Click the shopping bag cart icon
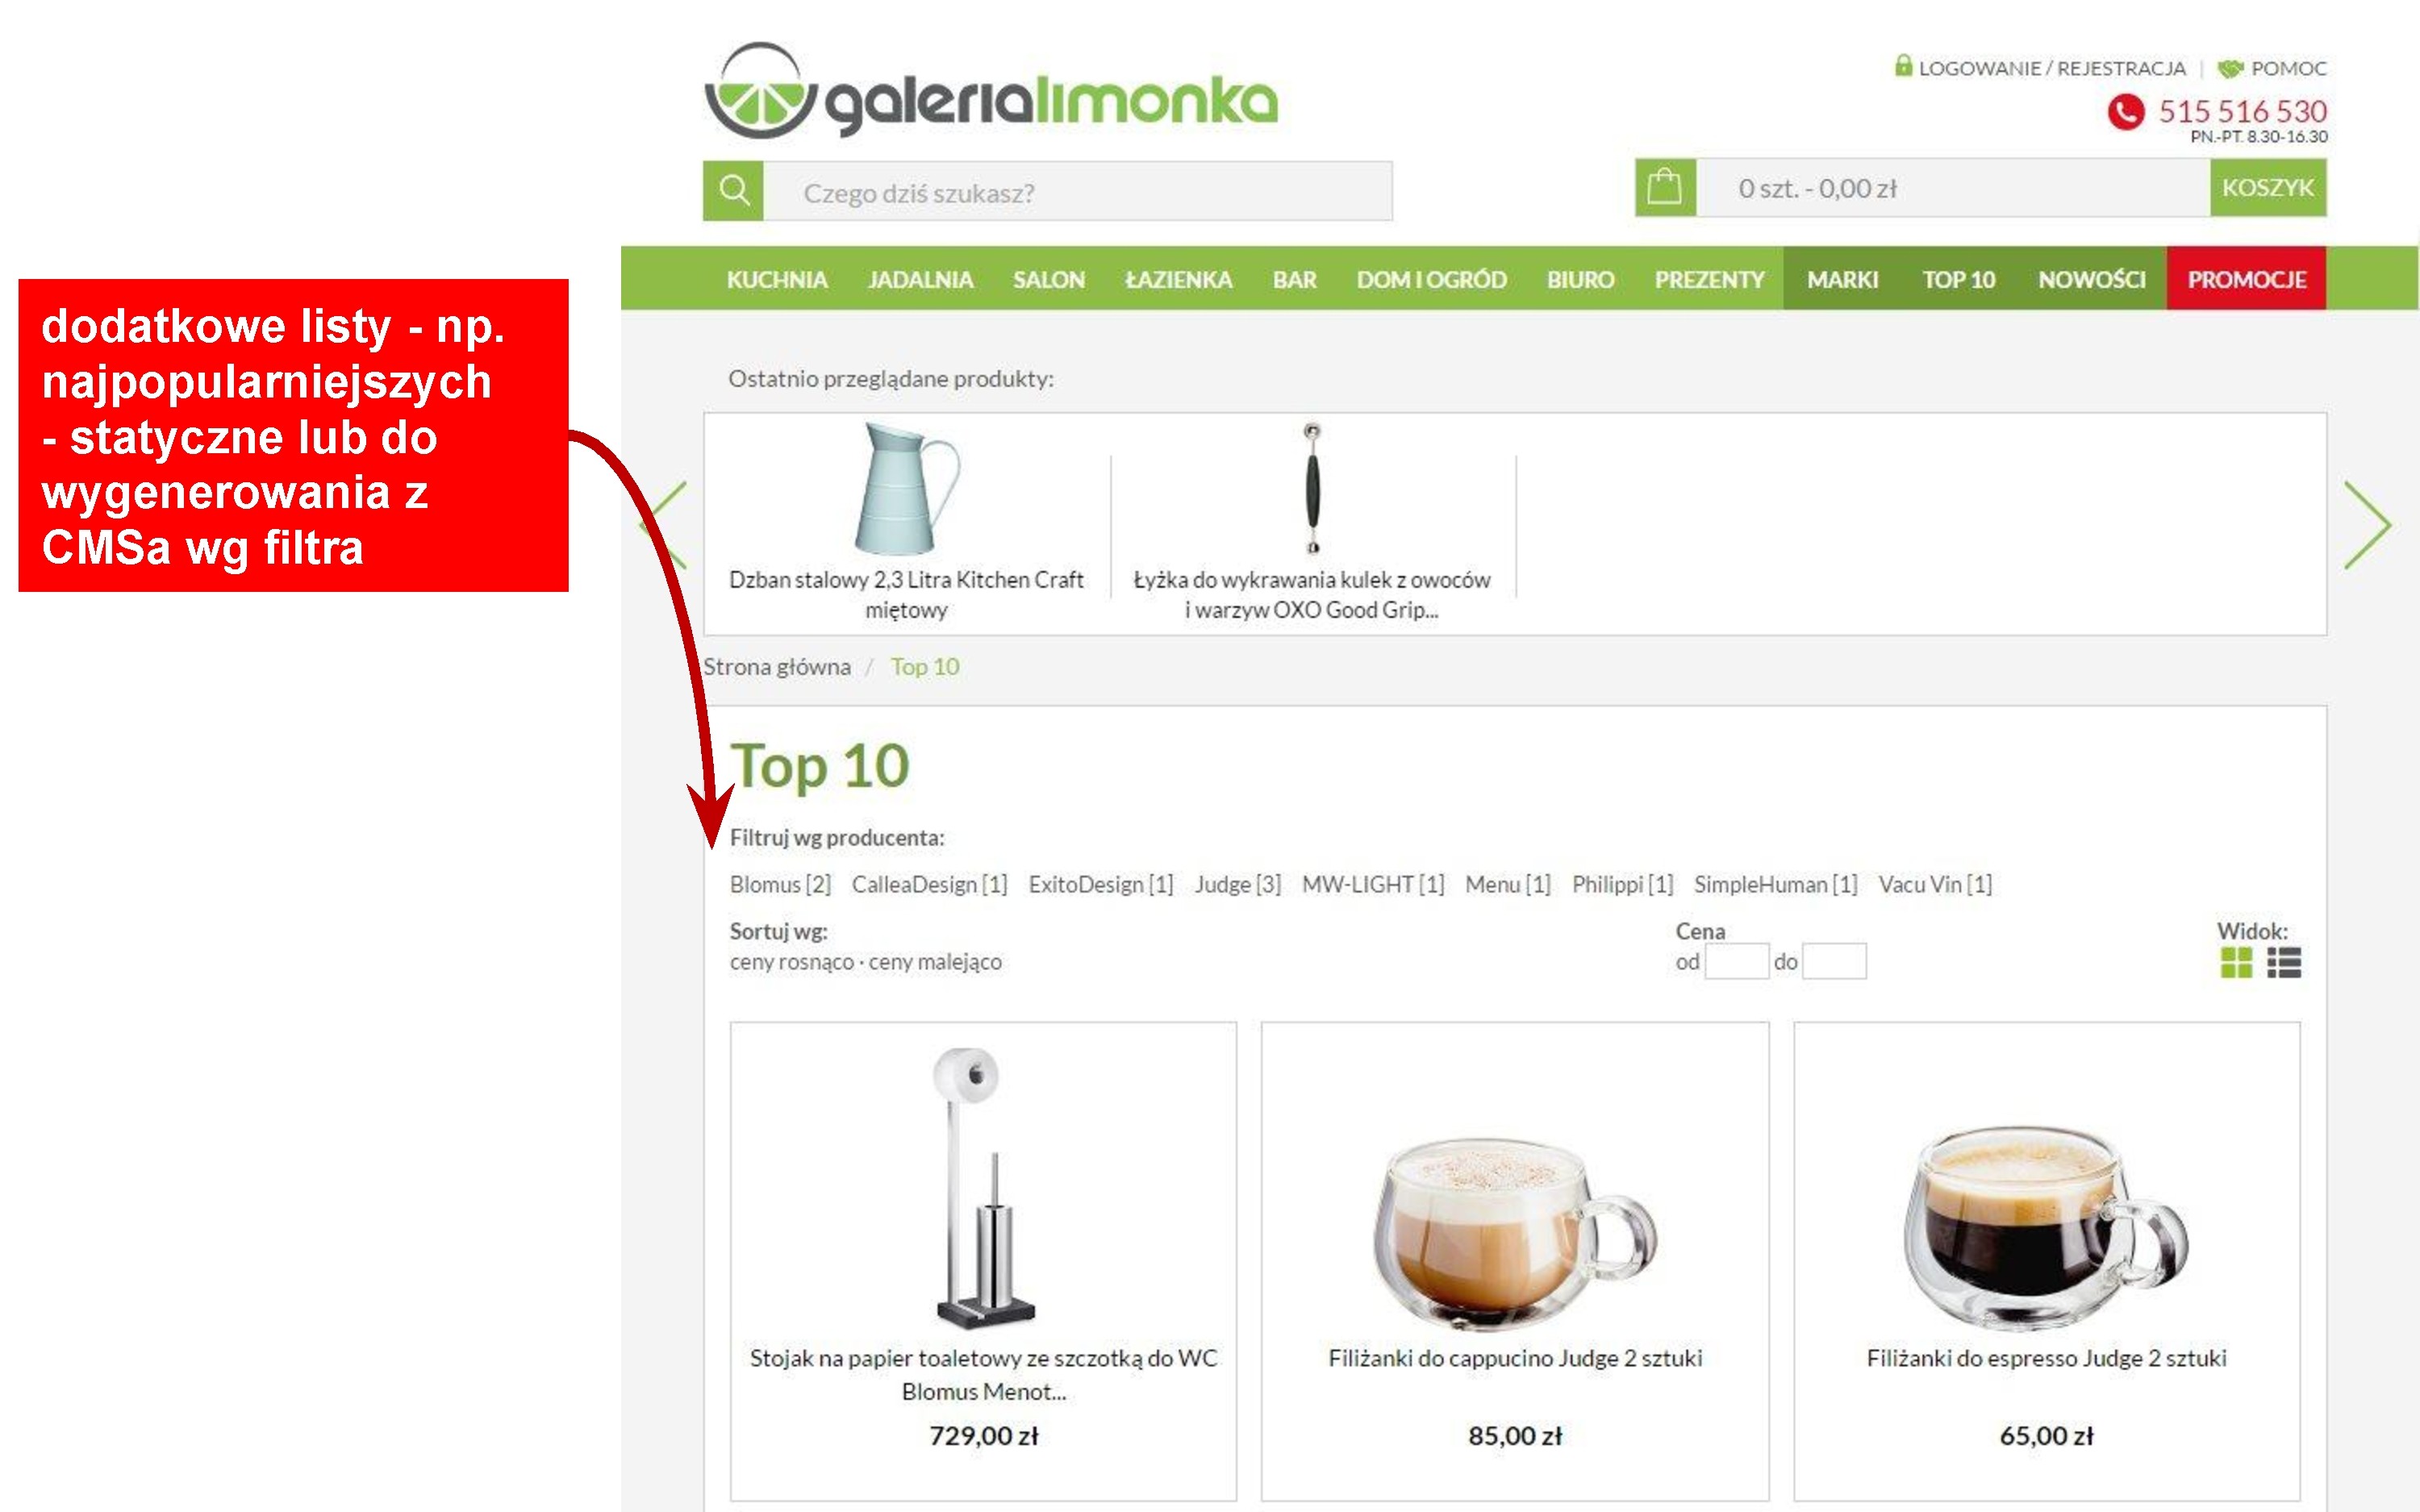 coord(1665,187)
